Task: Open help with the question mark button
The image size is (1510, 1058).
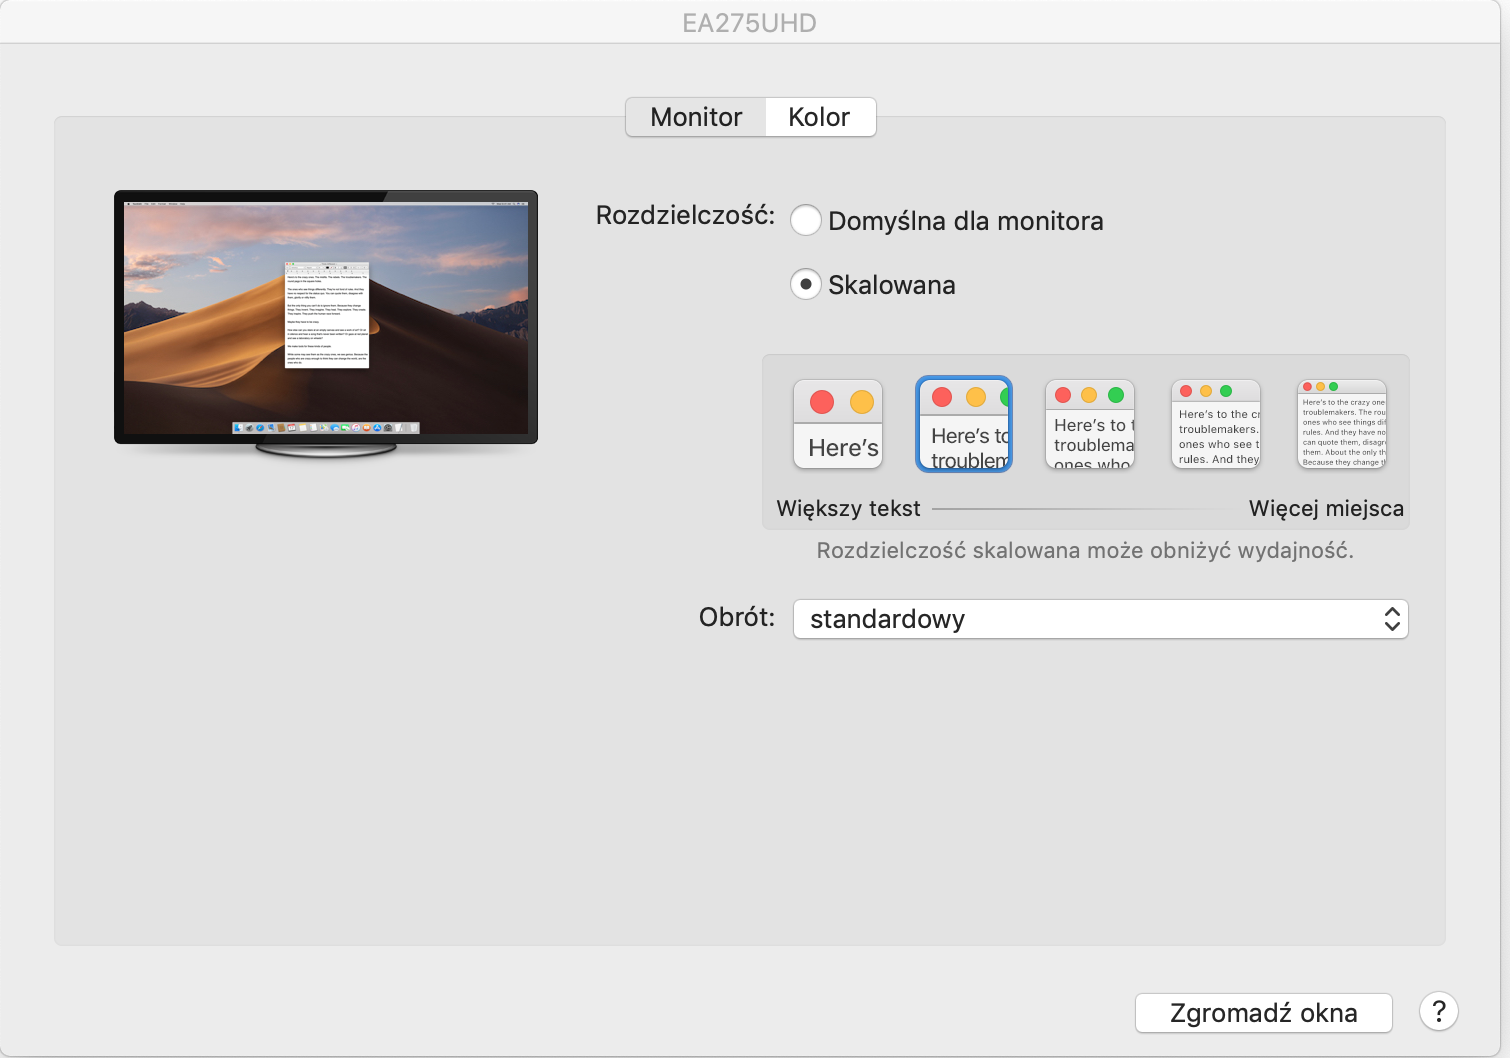Action: 1438,1012
